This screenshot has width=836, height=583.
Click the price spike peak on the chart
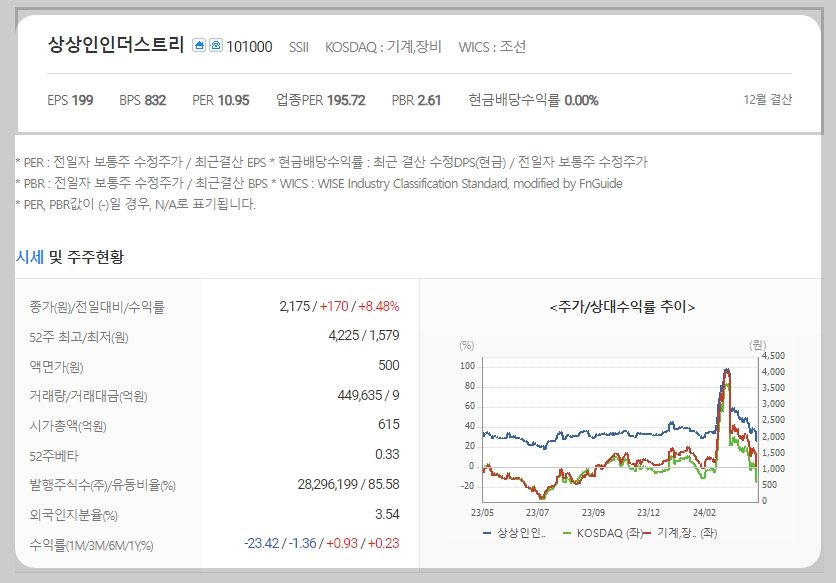pos(727,370)
